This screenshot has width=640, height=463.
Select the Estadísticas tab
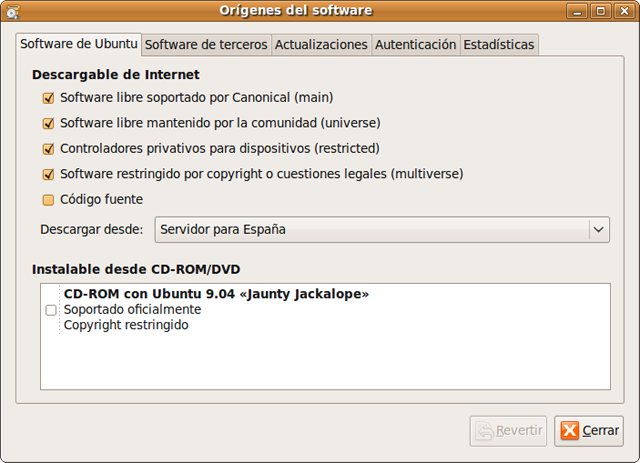[498, 45]
